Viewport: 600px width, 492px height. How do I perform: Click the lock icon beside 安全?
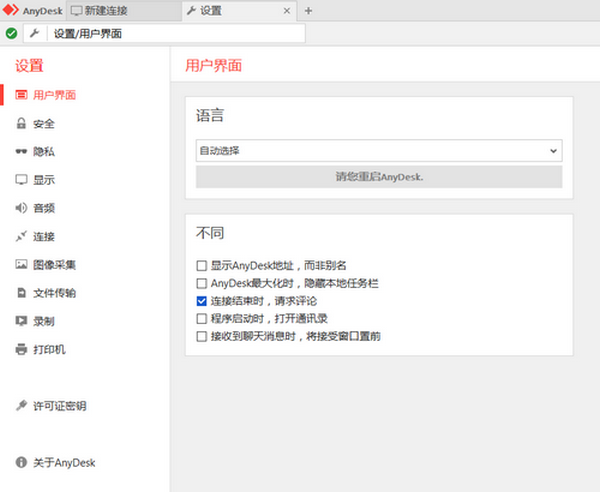click(21, 124)
